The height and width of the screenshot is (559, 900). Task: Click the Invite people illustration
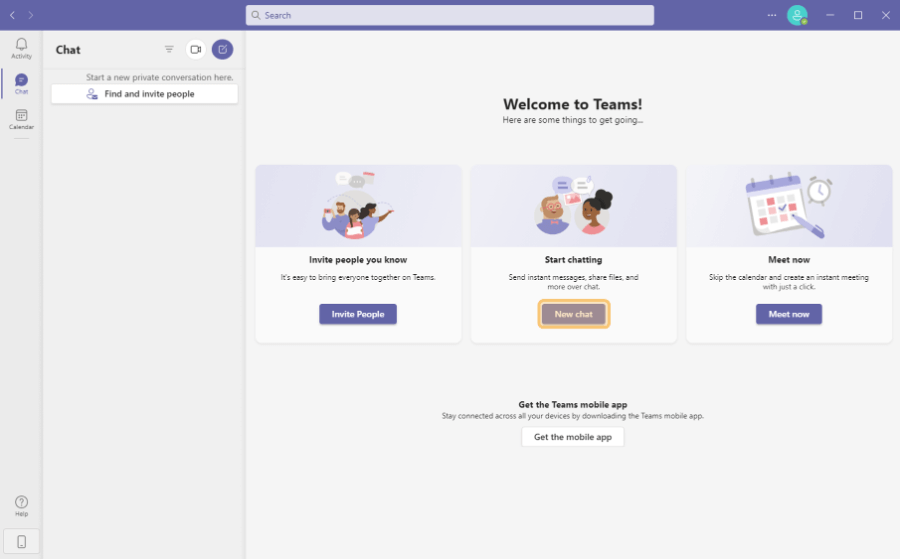358,205
